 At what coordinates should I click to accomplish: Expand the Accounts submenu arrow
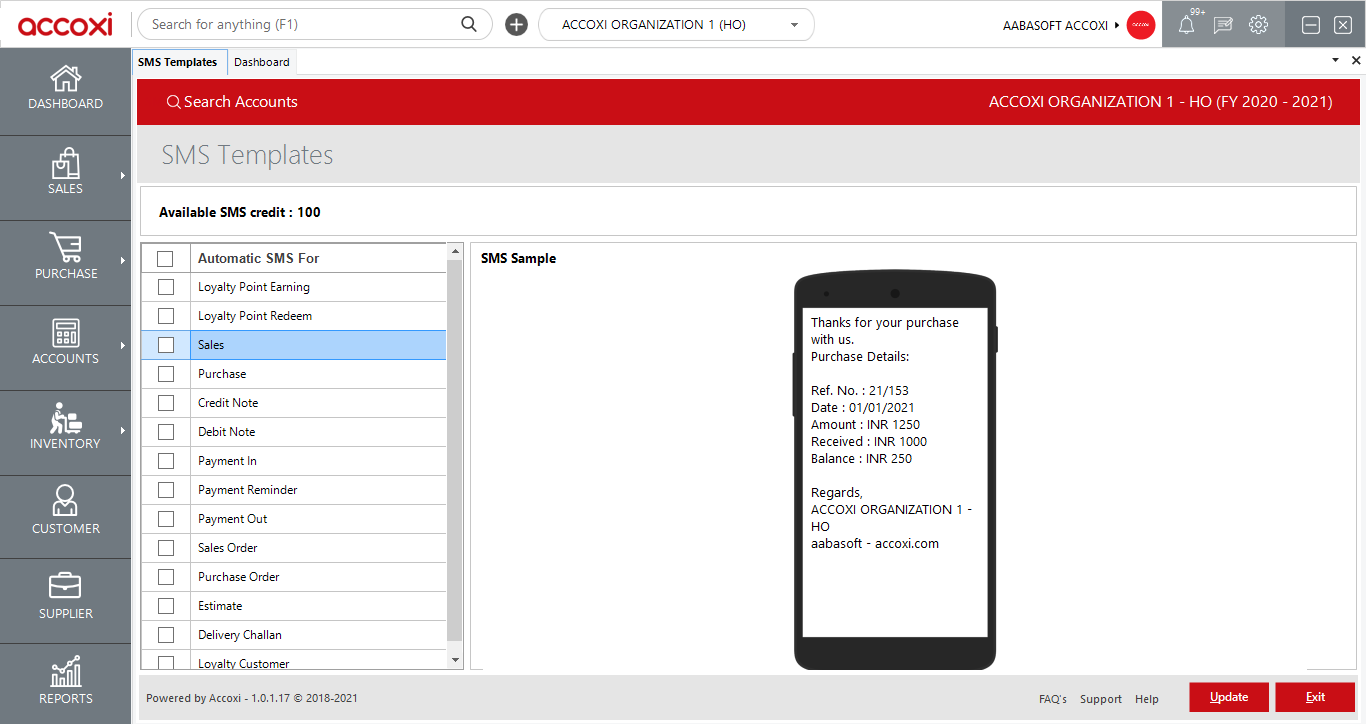(x=123, y=346)
